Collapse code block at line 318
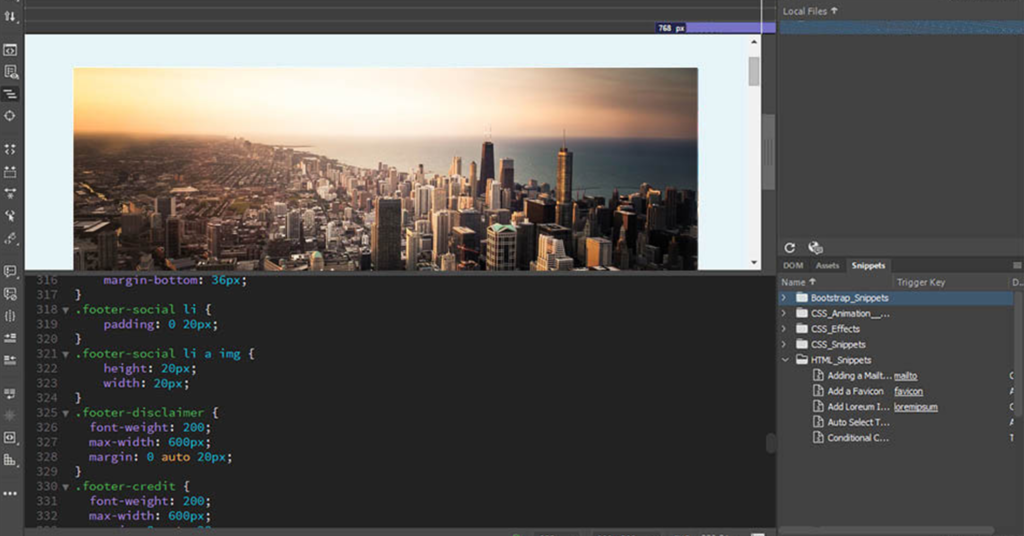Viewport: 1024px width, 536px height. coord(66,310)
